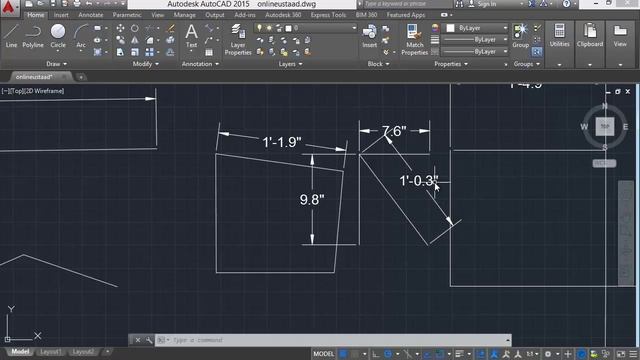This screenshot has width=640, height=360.
Task: Open the Parametric ribbon tab
Action: 127,15
